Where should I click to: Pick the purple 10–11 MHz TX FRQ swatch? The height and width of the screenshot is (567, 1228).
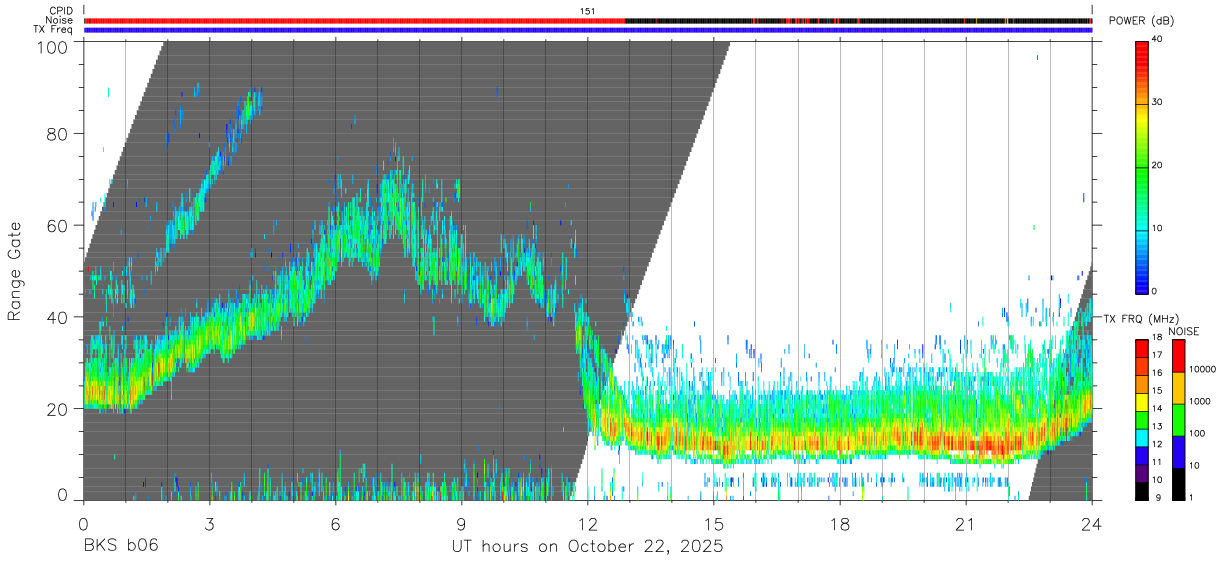tap(1142, 472)
